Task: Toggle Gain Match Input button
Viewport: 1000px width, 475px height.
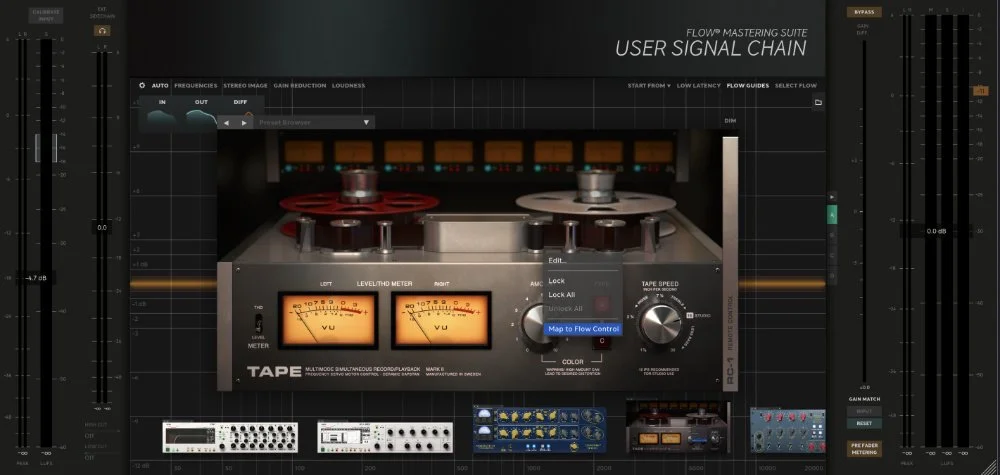Action: click(x=864, y=411)
